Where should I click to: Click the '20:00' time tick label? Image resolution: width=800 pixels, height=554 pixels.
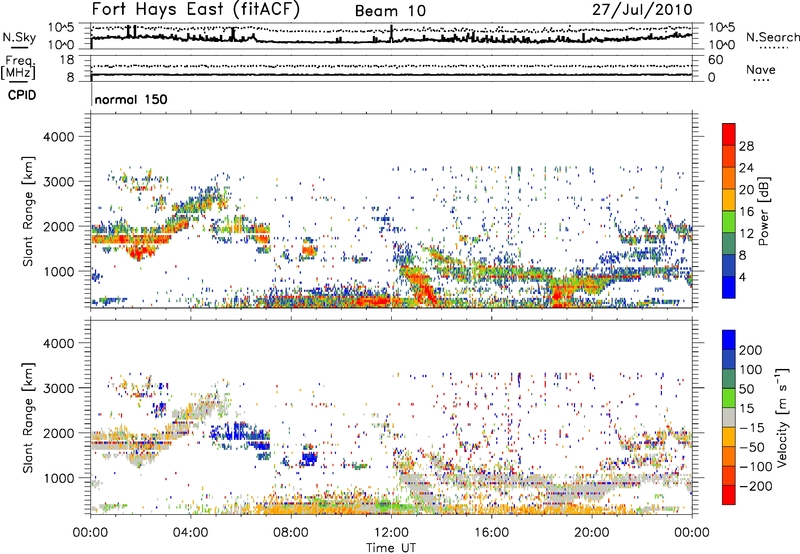(591, 533)
